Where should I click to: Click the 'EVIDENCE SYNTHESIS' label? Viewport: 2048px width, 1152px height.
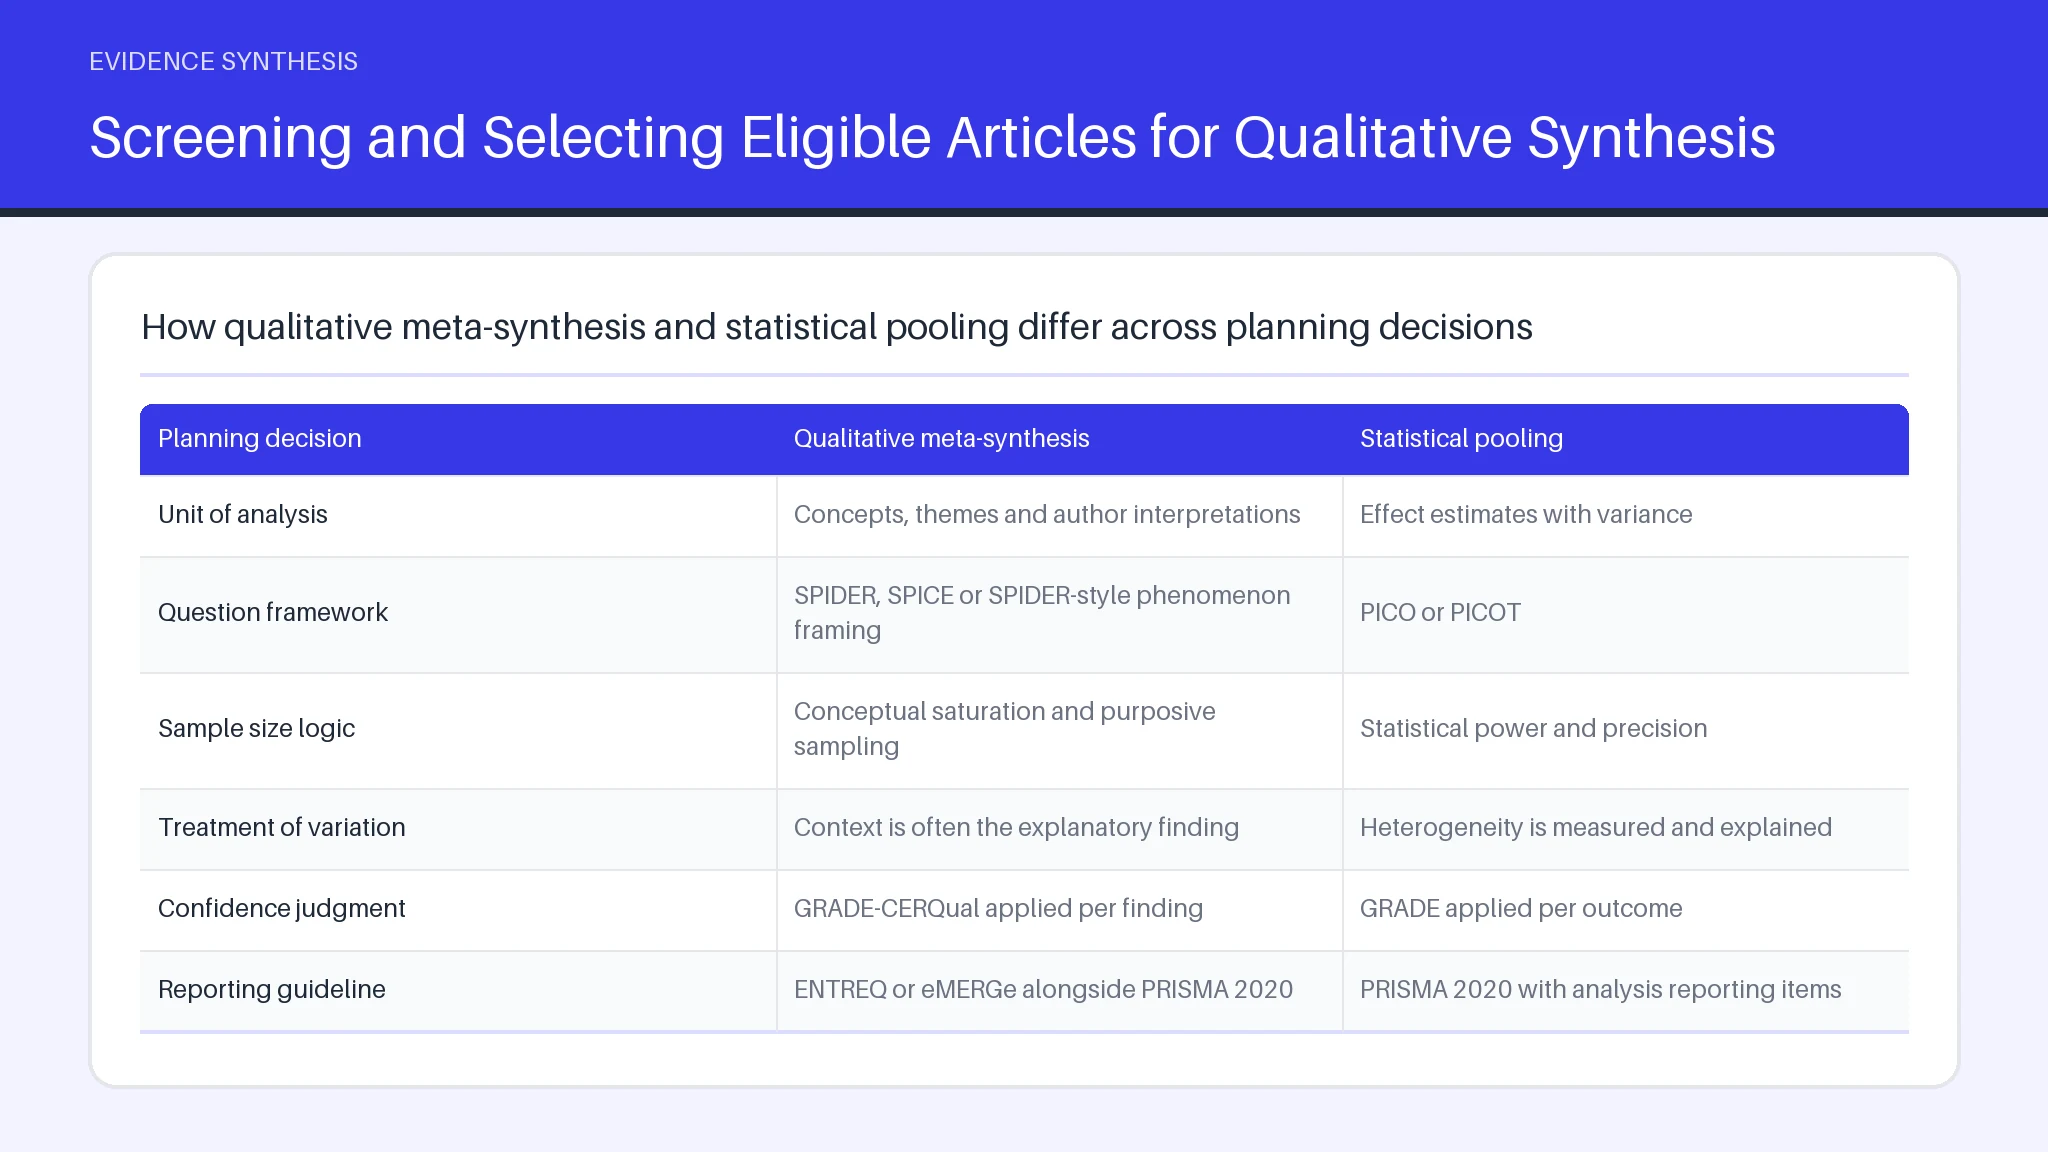click(x=223, y=62)
